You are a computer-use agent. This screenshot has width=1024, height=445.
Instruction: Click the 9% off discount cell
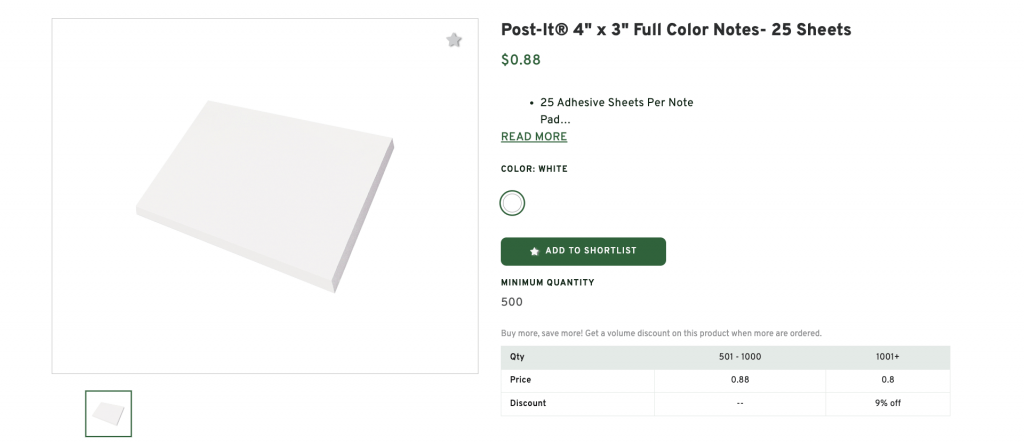887,403
